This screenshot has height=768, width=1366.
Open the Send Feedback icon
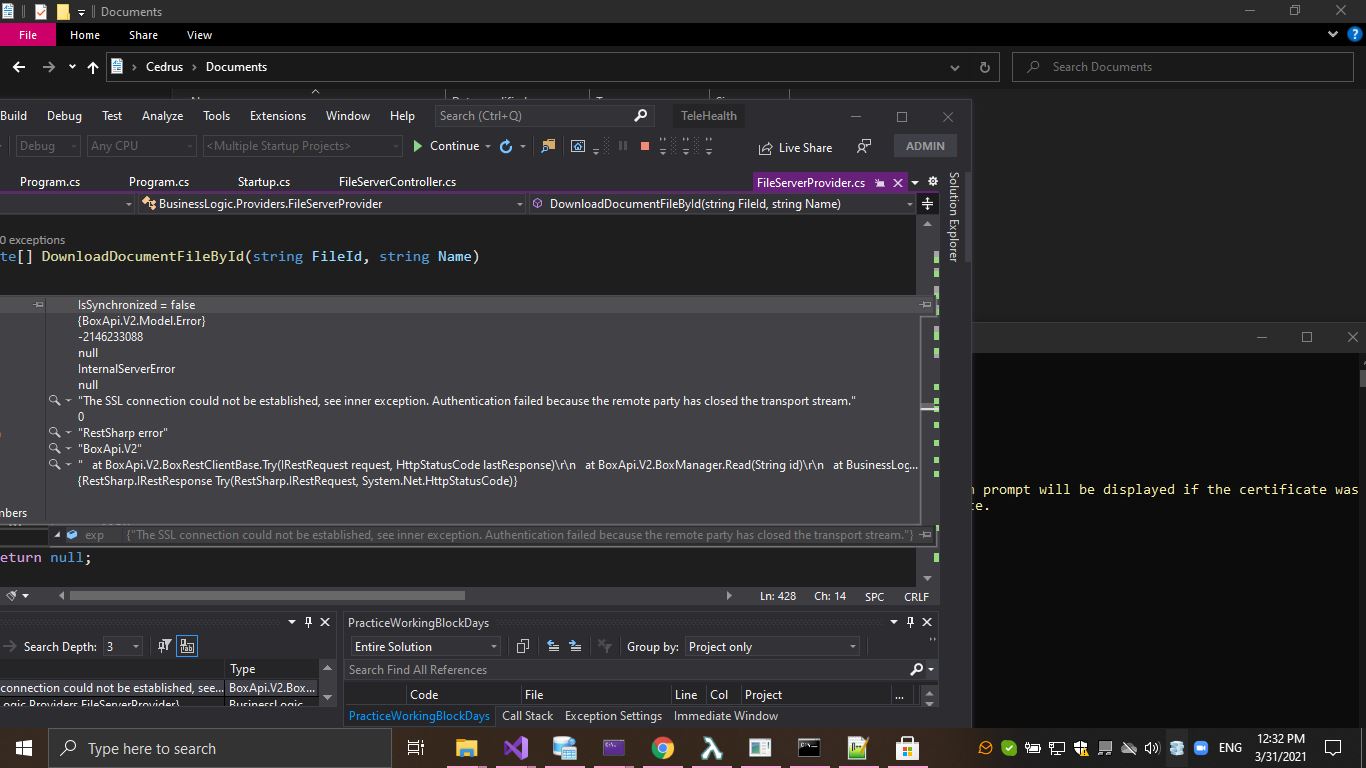click(x=864, y=146)
